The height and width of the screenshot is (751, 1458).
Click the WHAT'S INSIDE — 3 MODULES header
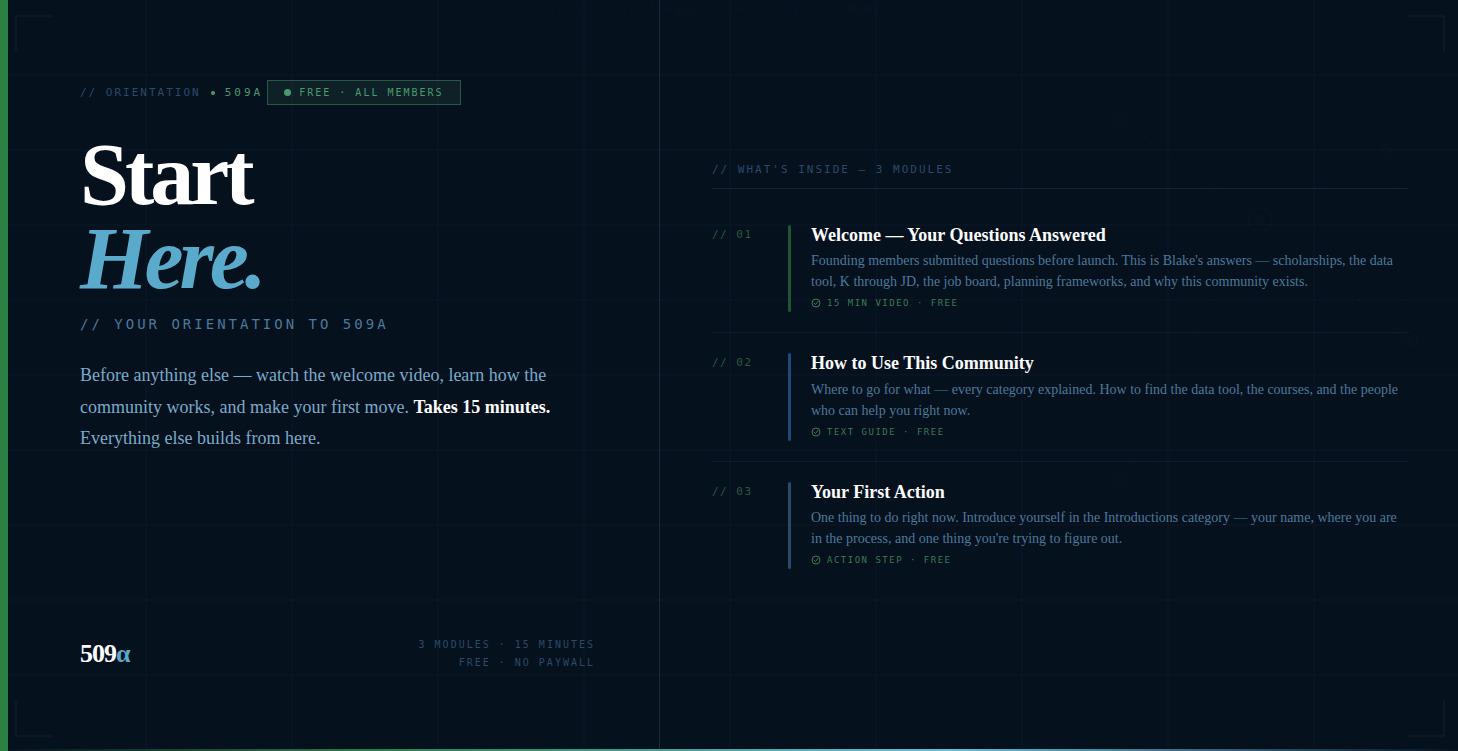tap(832, 169)
